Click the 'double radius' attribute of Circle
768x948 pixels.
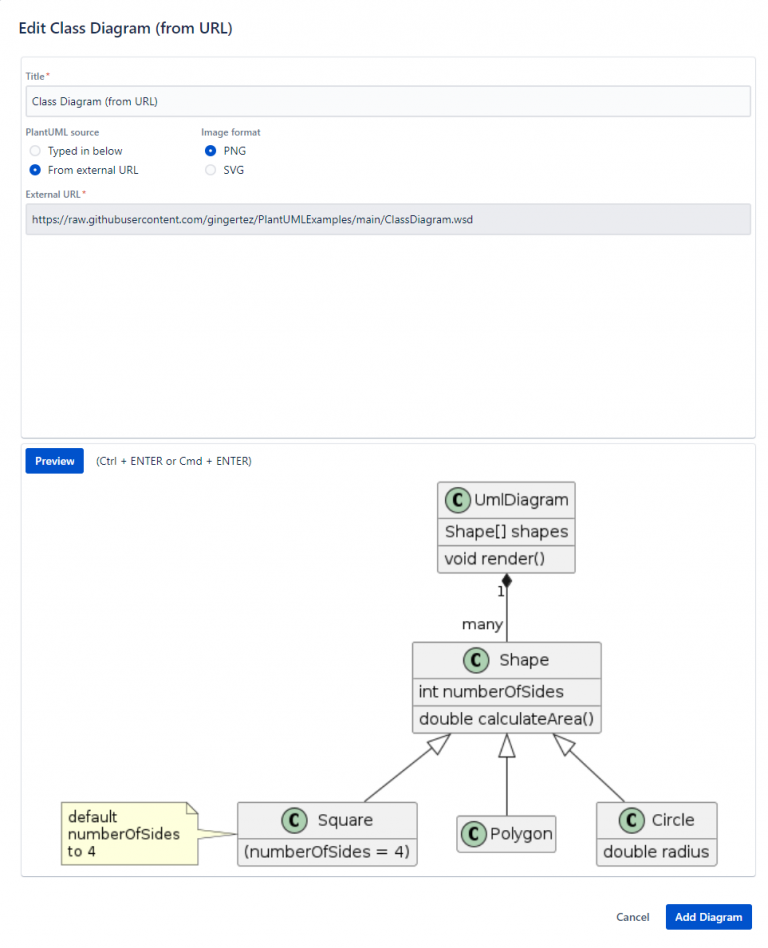pos(656,852)
